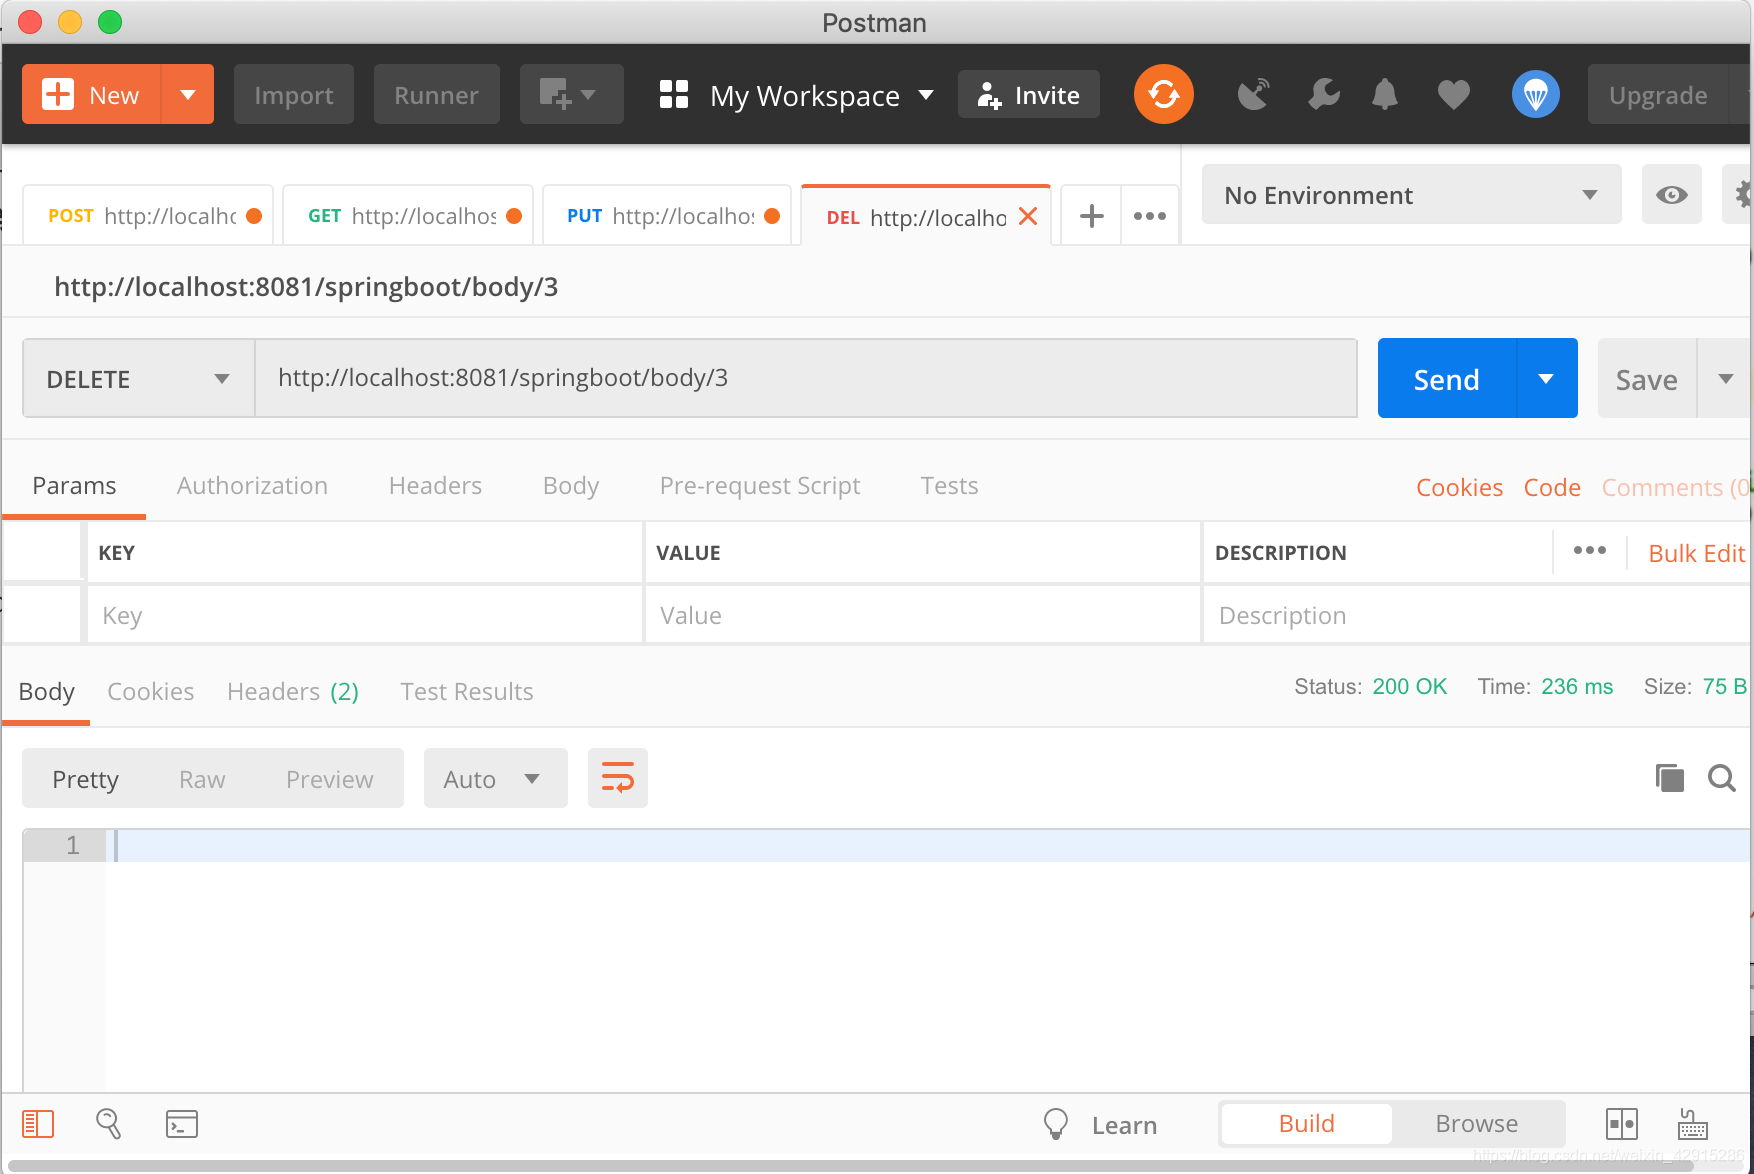Switch to Pretty response view

click(x=85, y=779)
